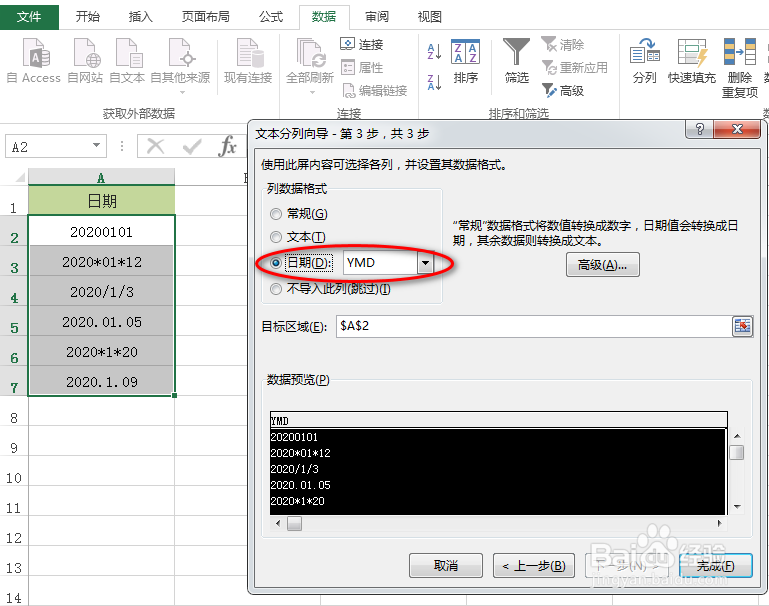Click preview vertical scrollbar up arrow
769x606 pixels.
737,436
